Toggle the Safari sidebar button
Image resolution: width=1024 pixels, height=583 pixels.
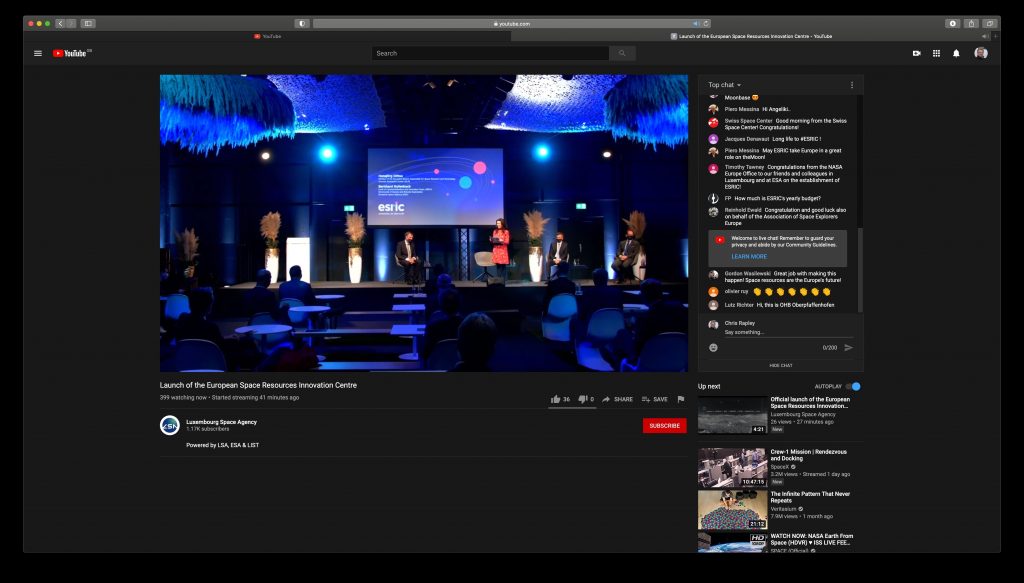[88, 24]
